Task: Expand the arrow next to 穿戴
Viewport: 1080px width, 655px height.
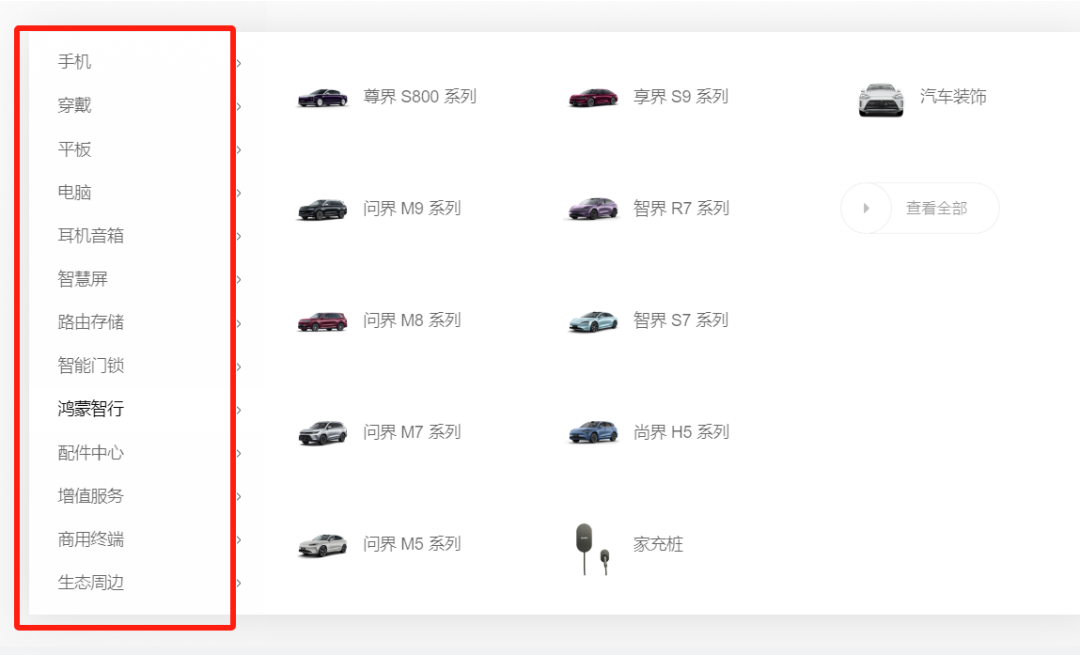Action: pyautogui.click(x=239, y=106)
